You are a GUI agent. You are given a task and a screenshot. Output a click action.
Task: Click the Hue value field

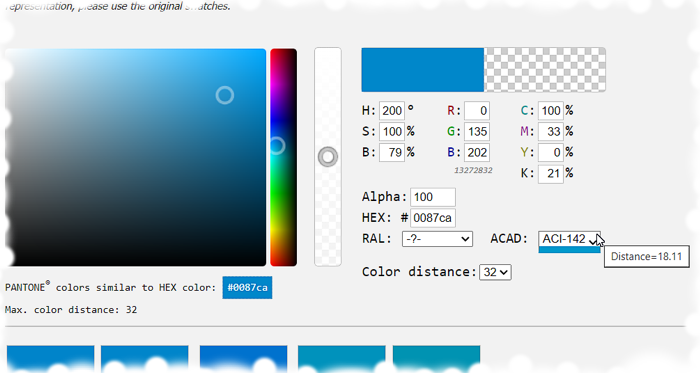coord(392,111)
